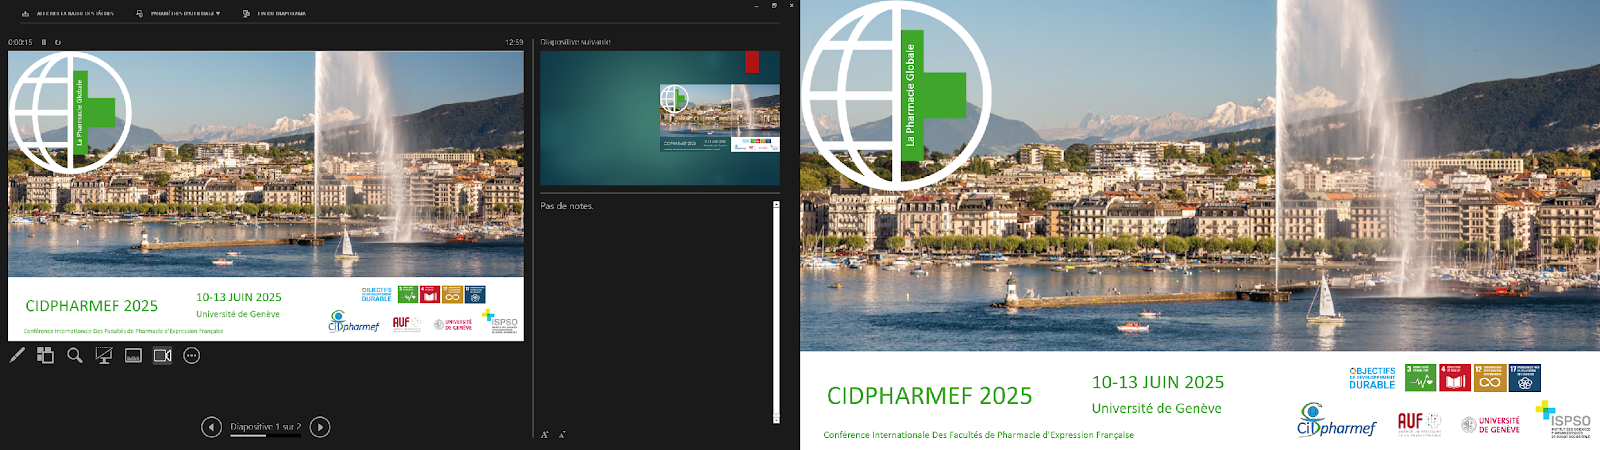Black out the slideshow screen
1600x450 pixels.
point(104,355)
